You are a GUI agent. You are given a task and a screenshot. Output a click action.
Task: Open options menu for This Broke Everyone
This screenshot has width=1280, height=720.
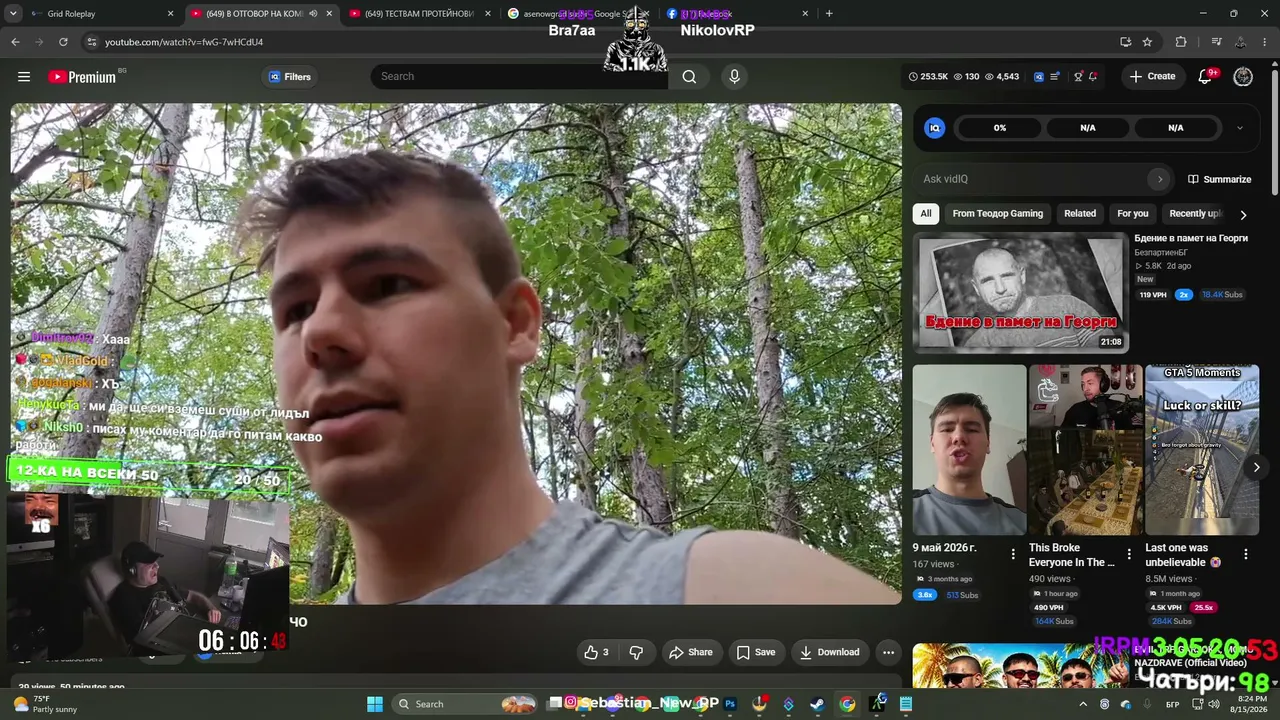[x=1129, y=554]
